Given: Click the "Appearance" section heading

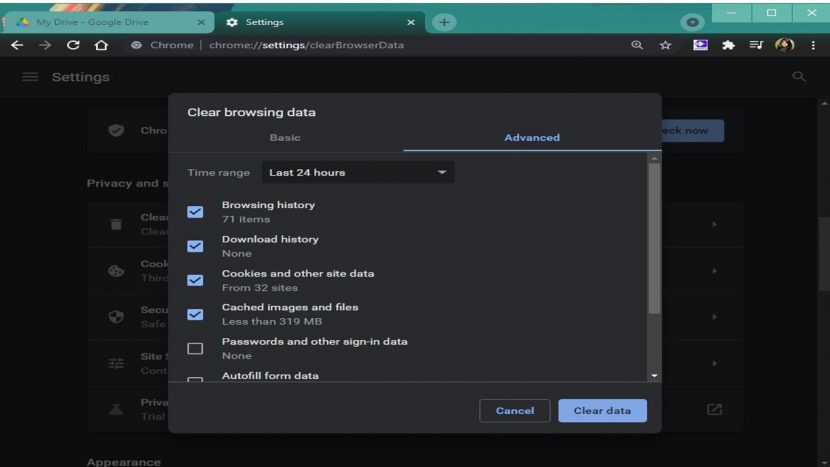Looking at the screenshot, I should click(x=124, y=462).
